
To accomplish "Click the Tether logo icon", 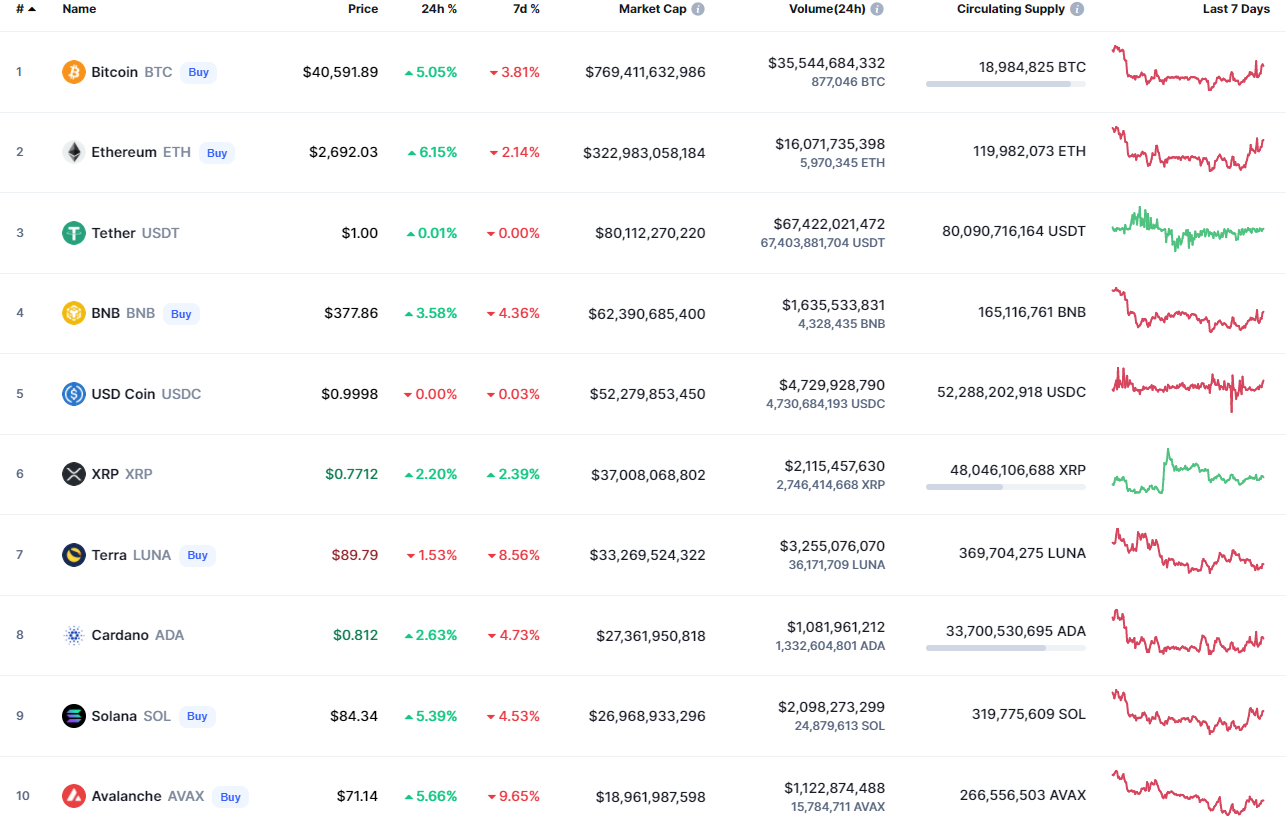I will 74,233.
